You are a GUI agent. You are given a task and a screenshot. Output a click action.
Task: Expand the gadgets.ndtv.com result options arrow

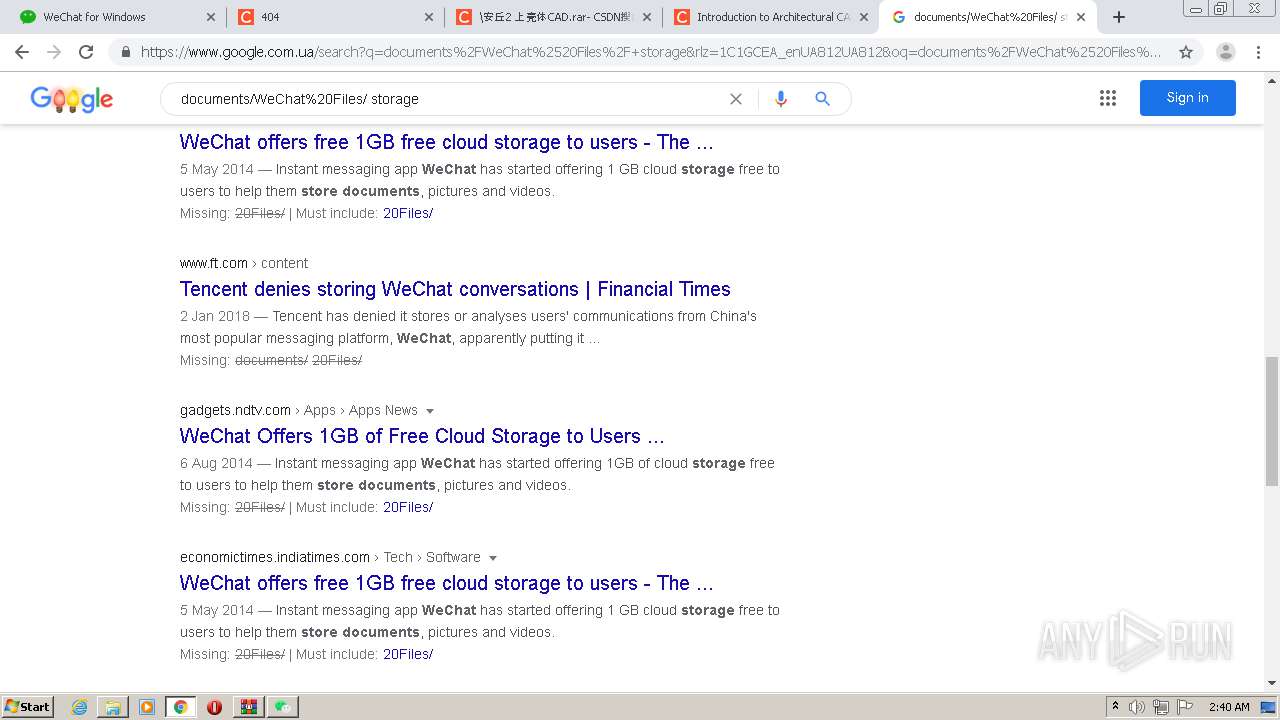click(x=430, y=411)
